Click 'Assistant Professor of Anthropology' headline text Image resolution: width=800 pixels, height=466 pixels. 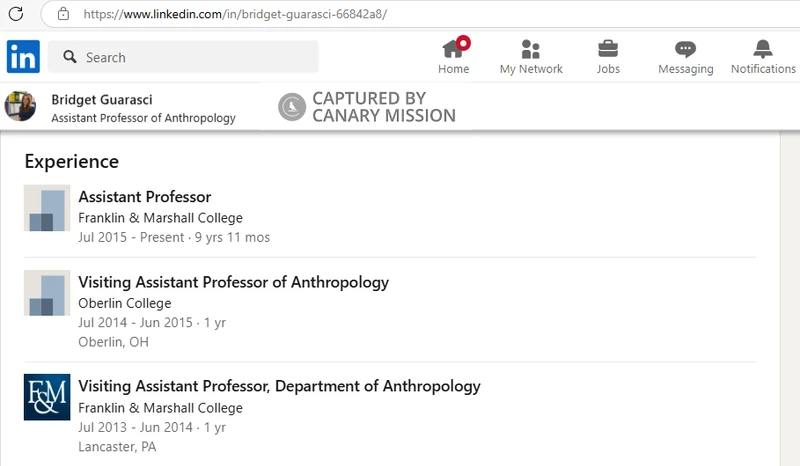(x=143, y=118)
